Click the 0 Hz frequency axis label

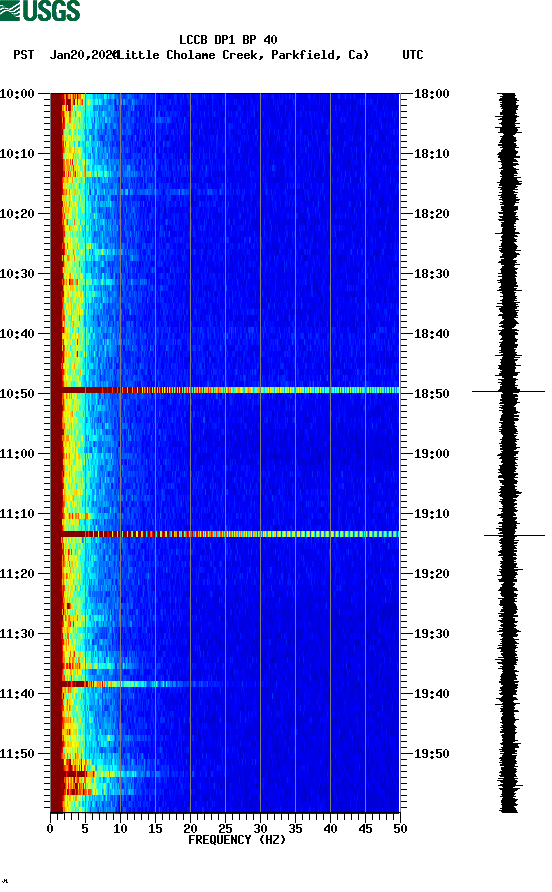(x=50, y=829)
